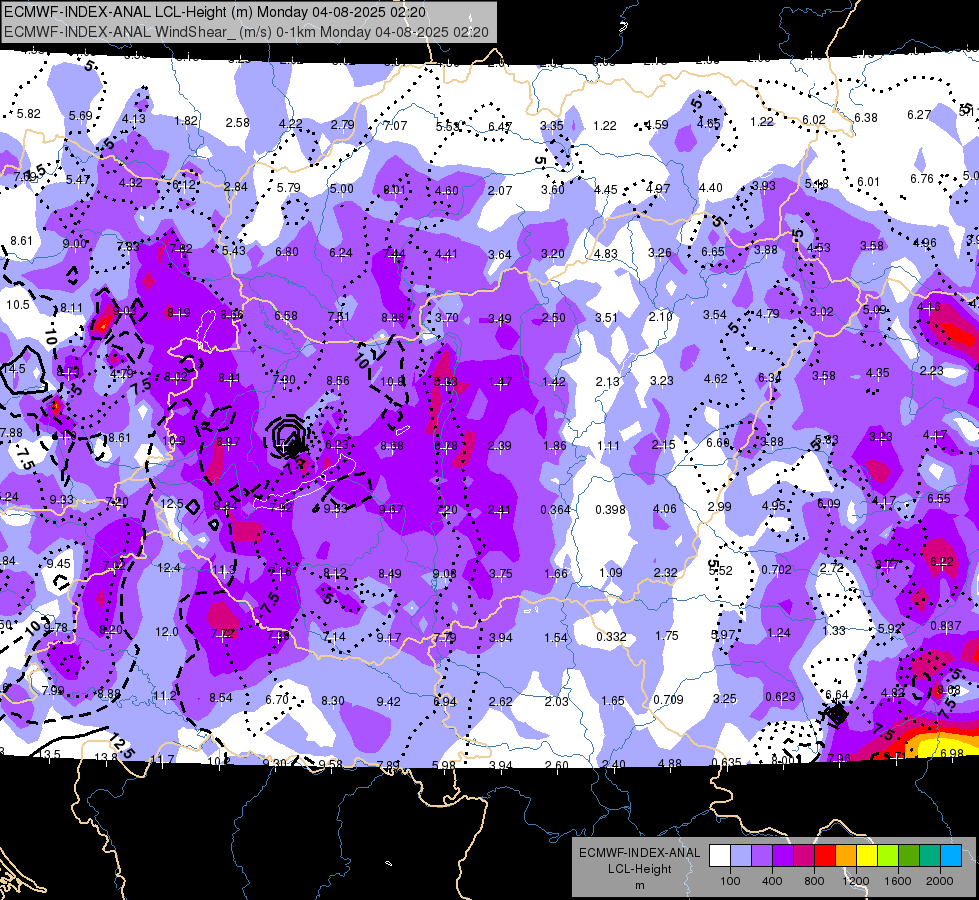Click the 13.5 value at the bottom edge

[x=49, y=754]
